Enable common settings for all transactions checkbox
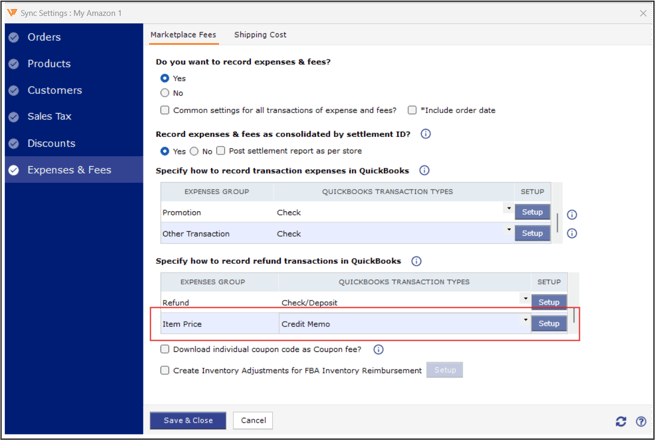 point(165,110)
